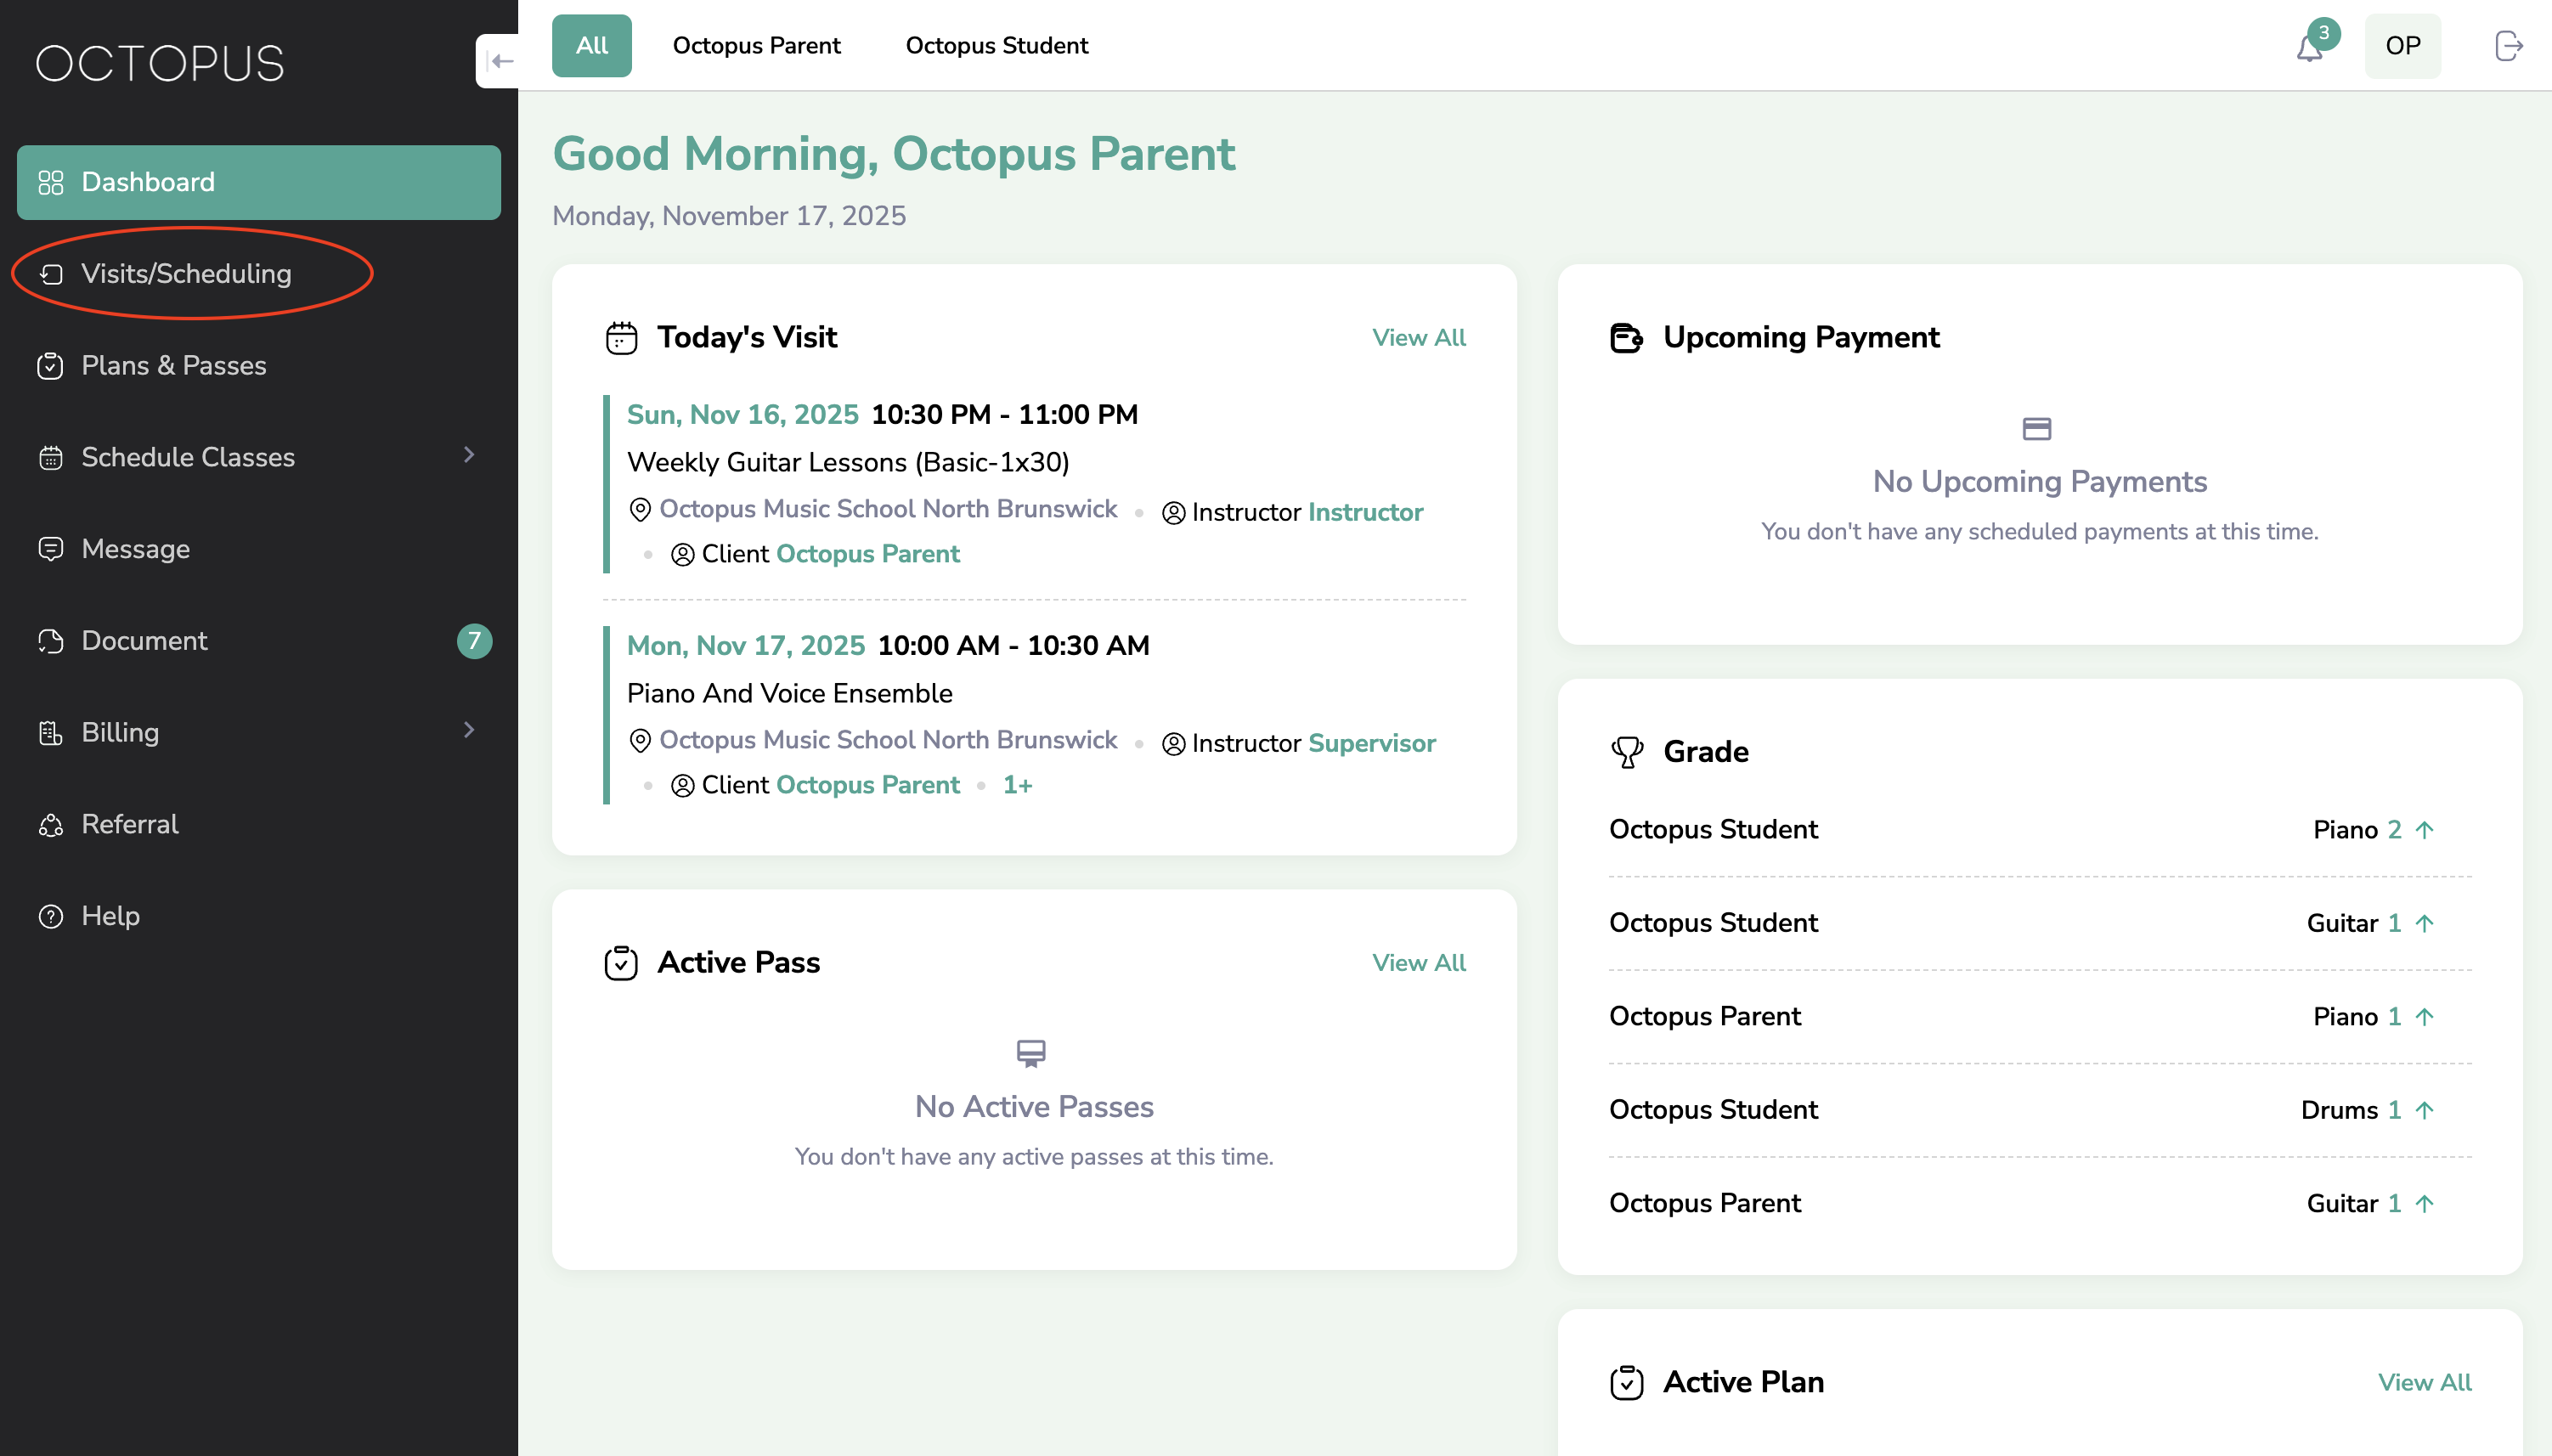Switch to the Octopus Parent tab
Image resolution: width=2552 pixels, height=1456 pixels.
click(x=756, y=46)
